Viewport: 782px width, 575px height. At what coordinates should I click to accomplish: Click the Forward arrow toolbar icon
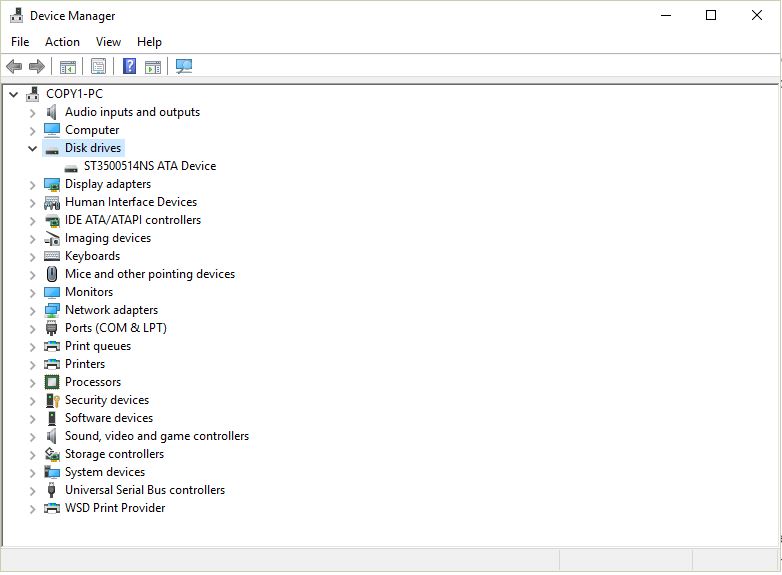pyautogui.click(x=37, y=66)
